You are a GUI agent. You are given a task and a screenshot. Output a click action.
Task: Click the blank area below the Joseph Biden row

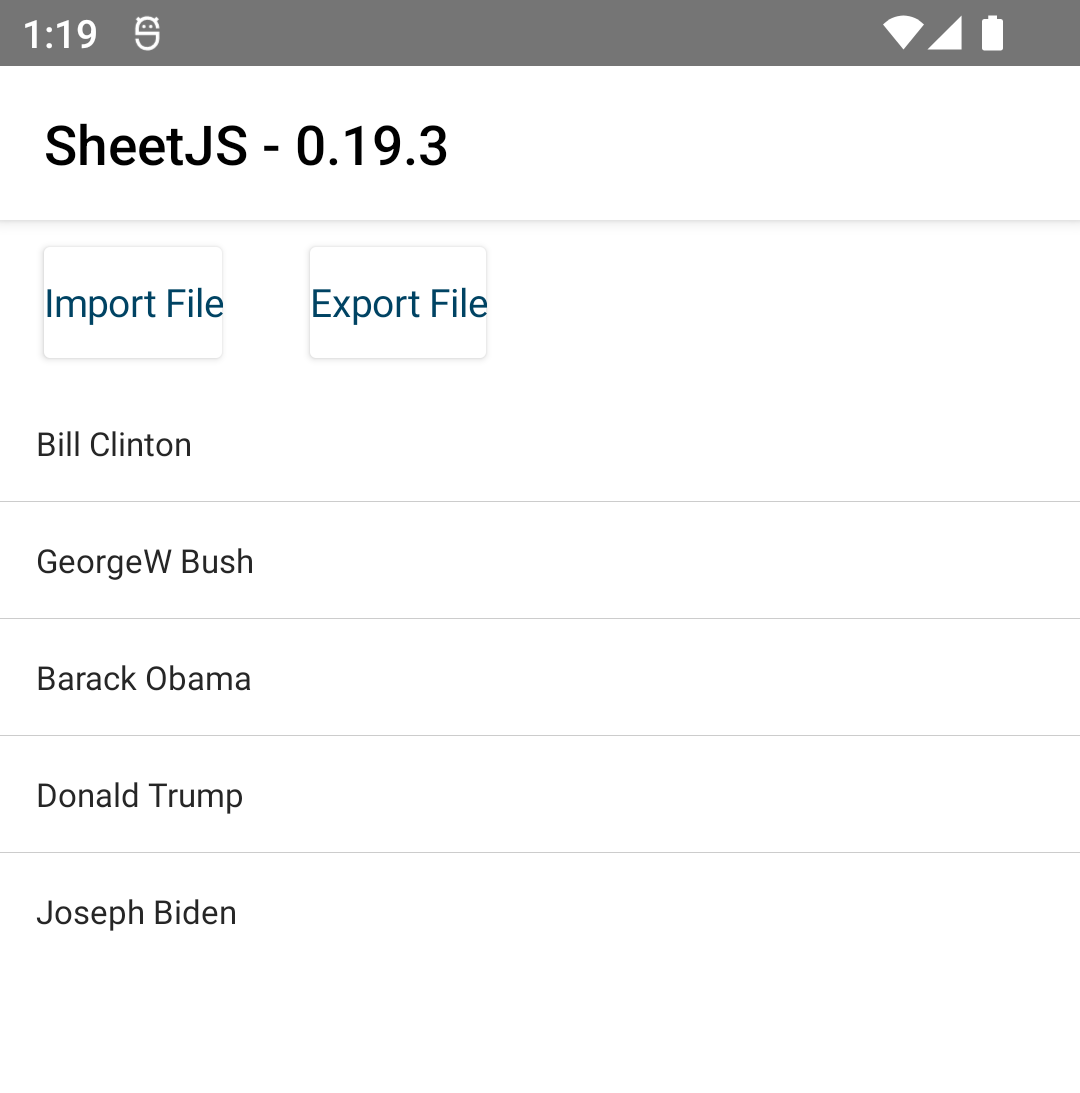click(540, 1030)
